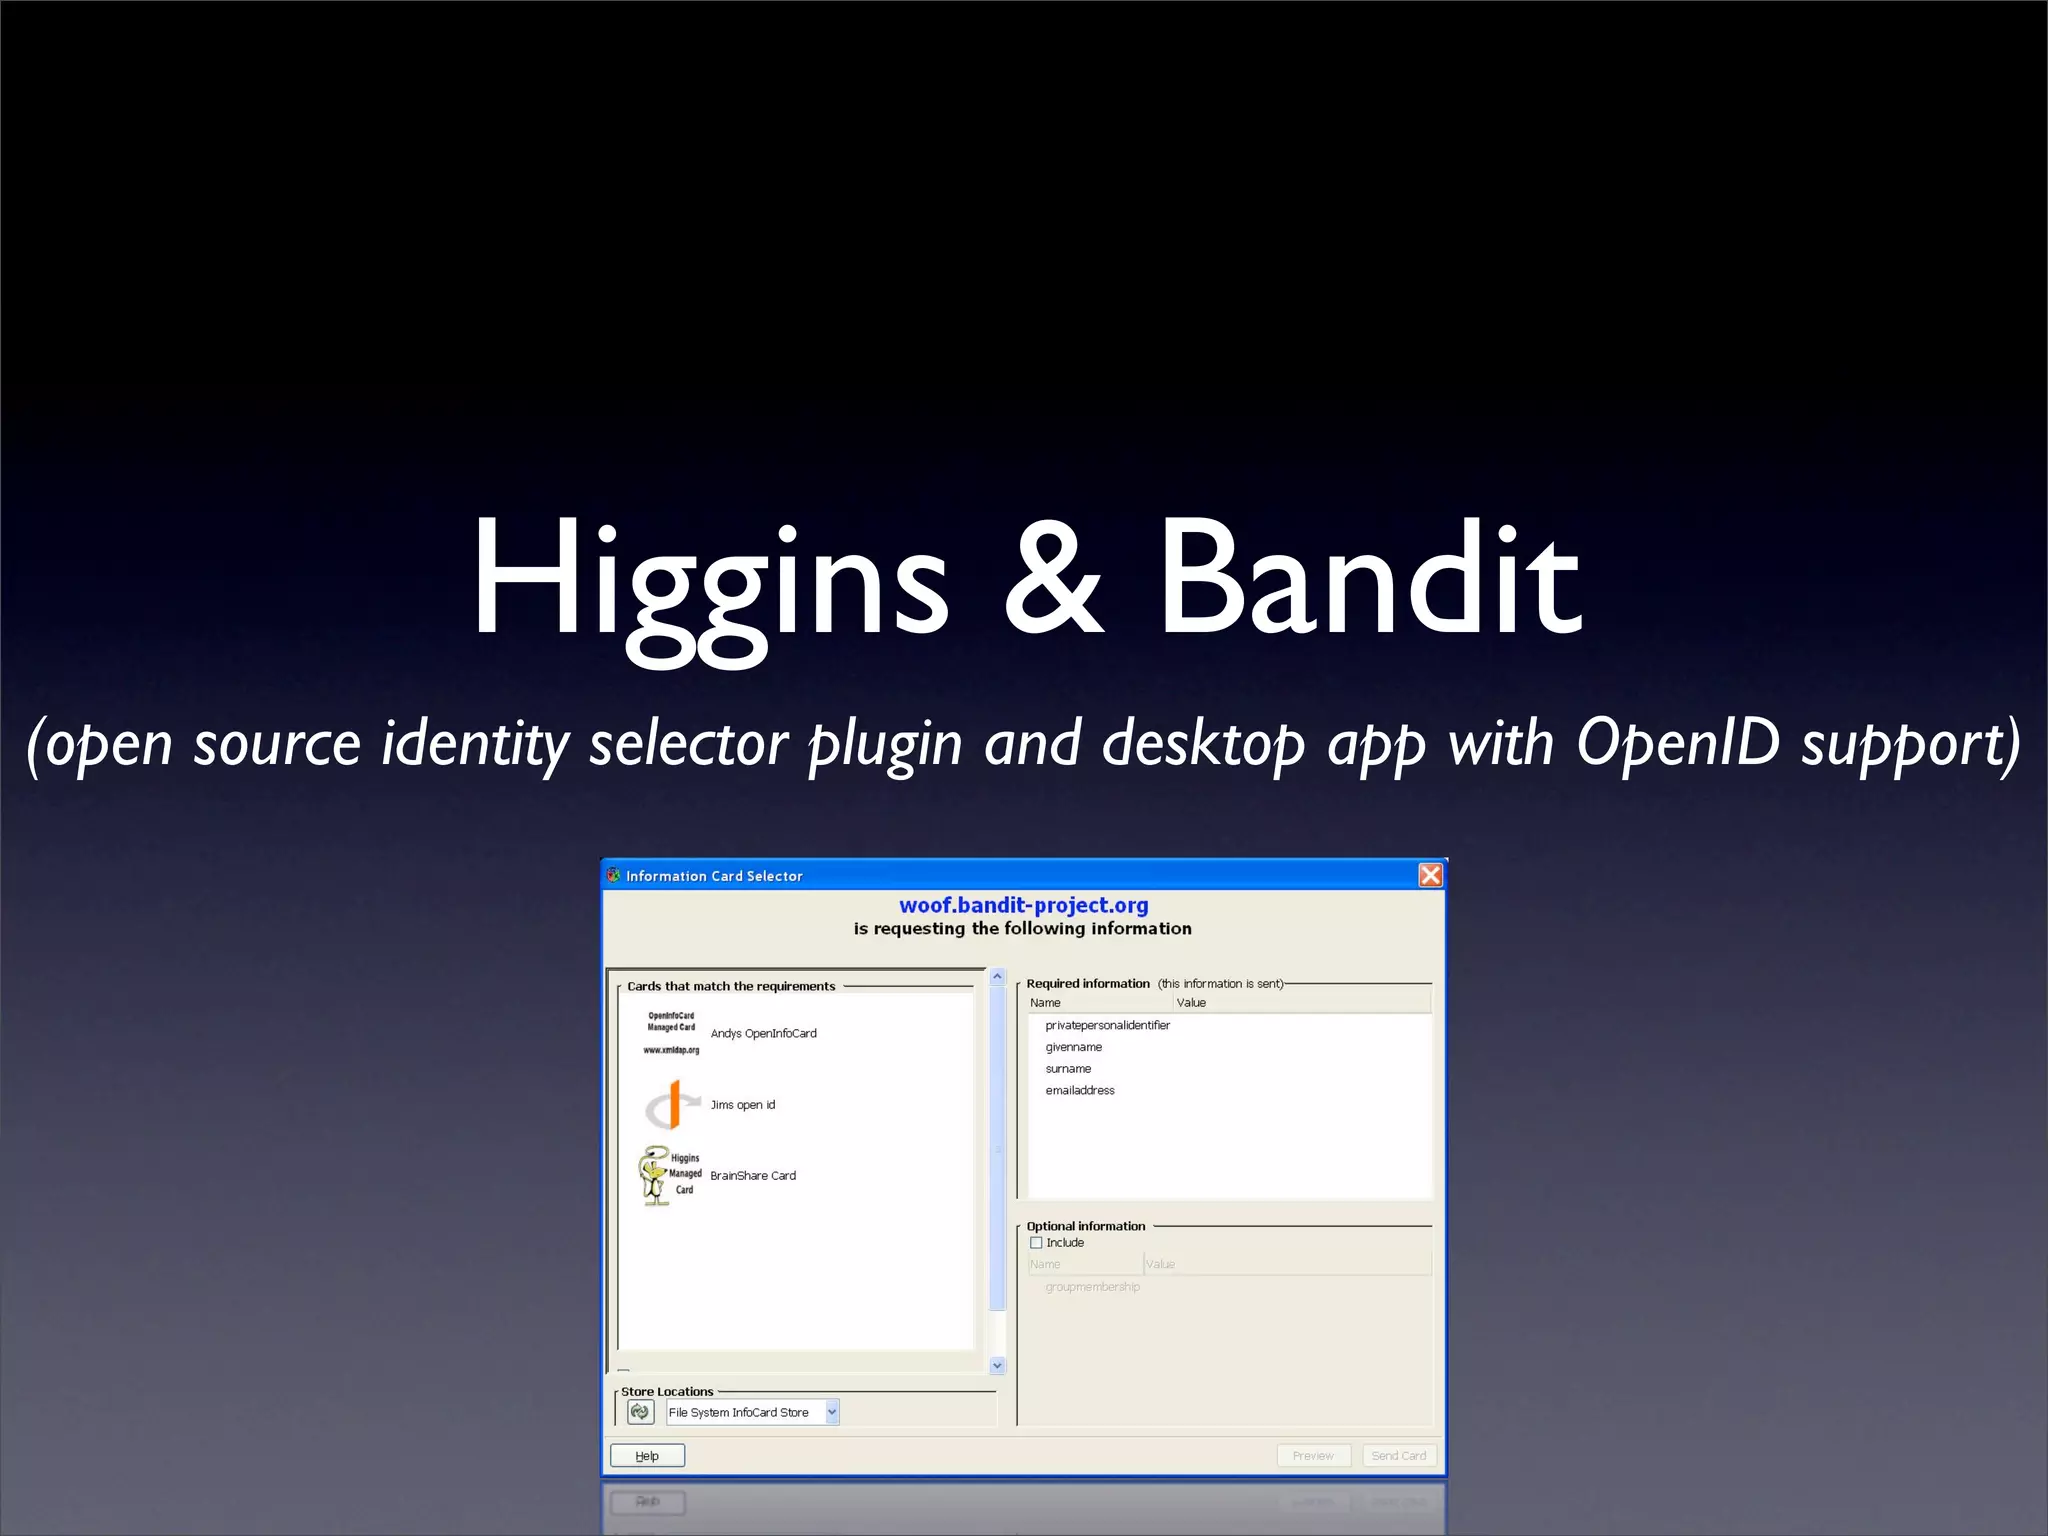Click scroll up arrow of cards list
2048x1536 pixels.
click(x=997, y=976)
